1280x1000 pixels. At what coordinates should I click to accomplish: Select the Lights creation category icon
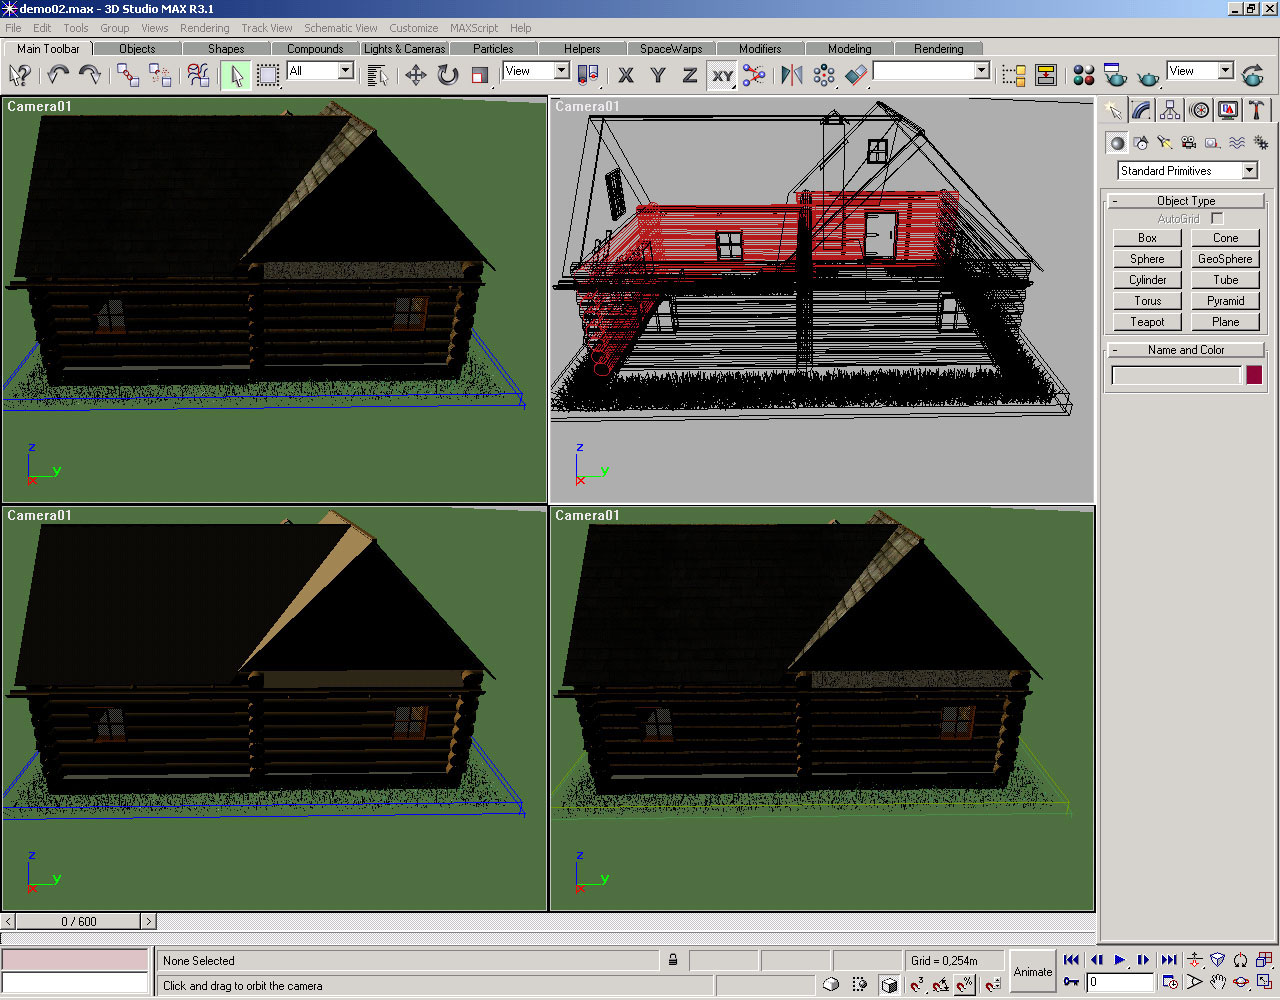[1164, 143]
